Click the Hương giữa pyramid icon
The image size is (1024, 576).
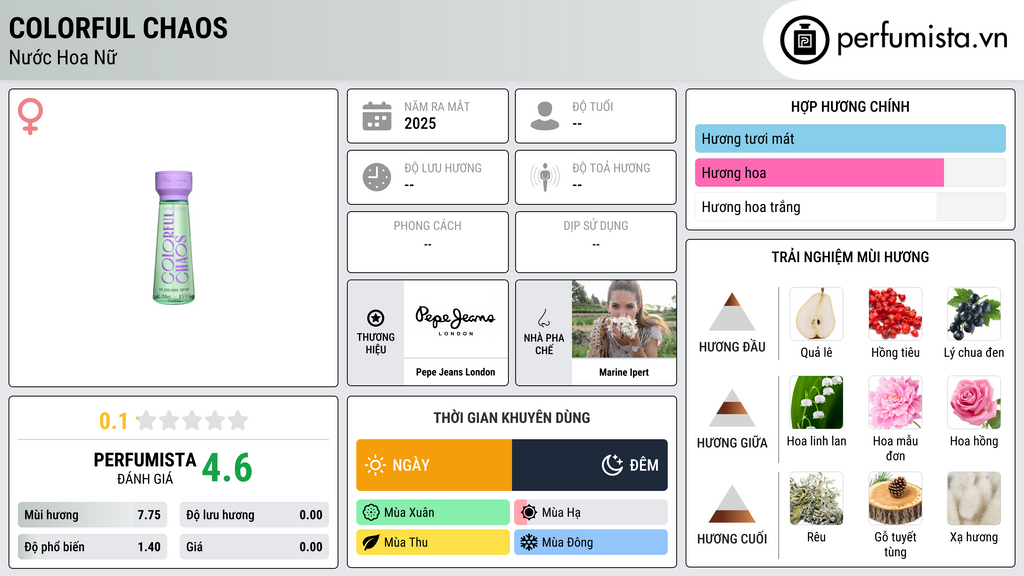click(x=732, y=408)
